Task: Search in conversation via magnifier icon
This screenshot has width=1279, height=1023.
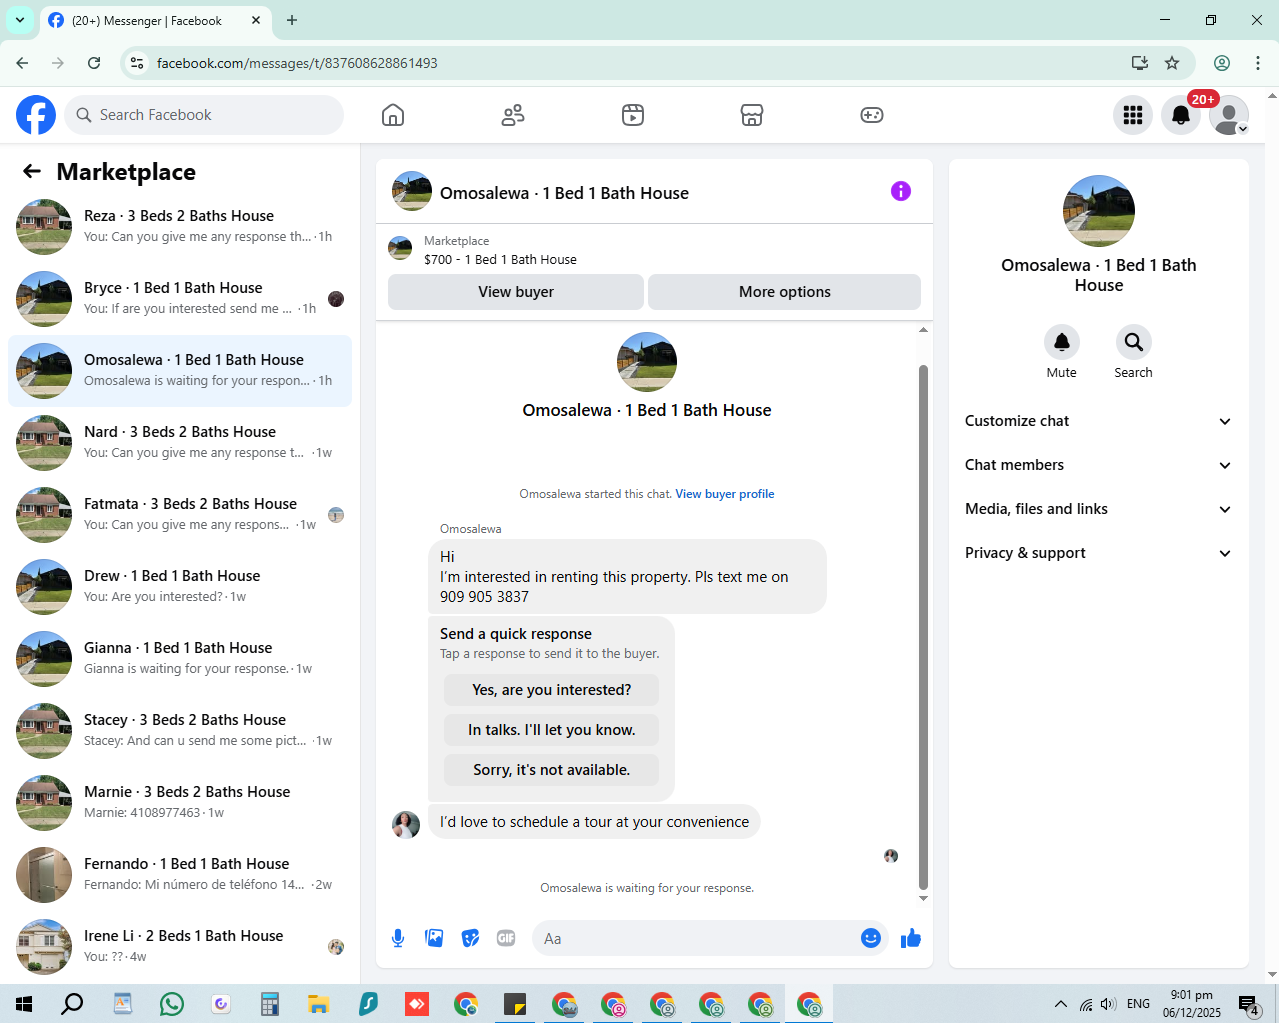Action: coord(1133,342)
